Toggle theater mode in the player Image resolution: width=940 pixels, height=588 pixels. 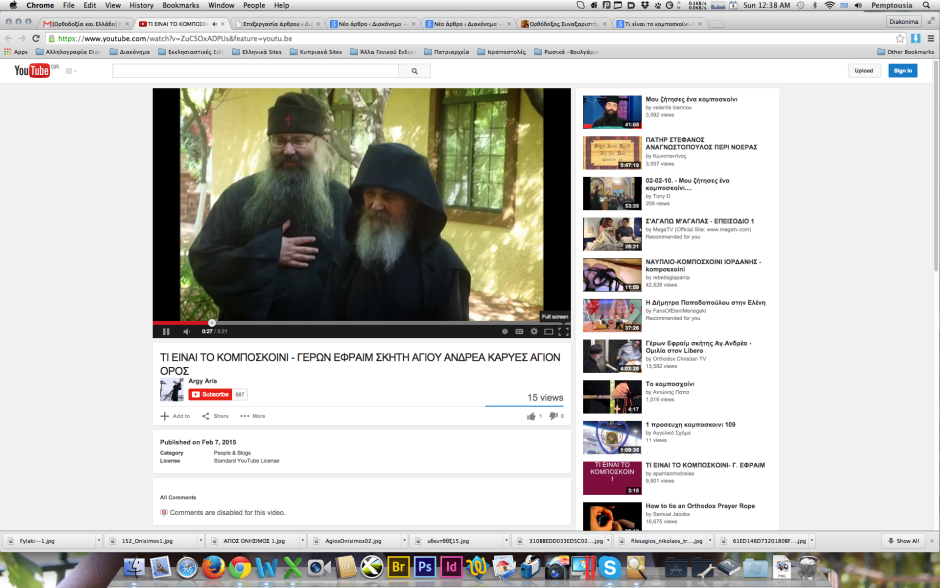tap(548, 331)
